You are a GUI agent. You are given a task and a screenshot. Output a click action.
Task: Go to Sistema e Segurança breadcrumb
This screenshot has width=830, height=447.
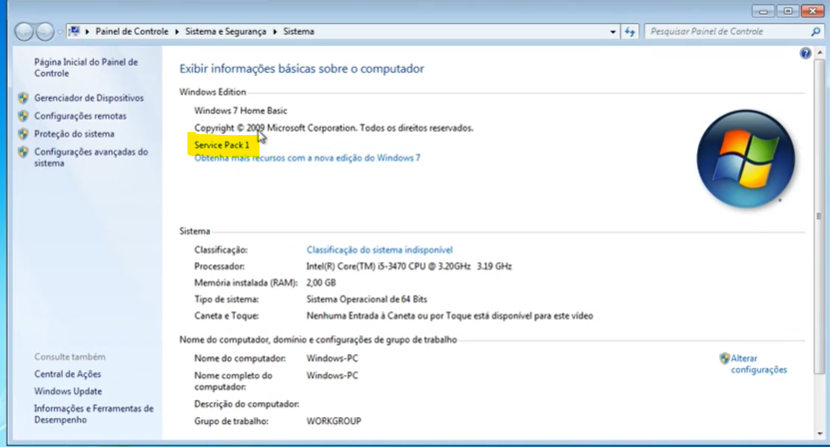(225, 31)
